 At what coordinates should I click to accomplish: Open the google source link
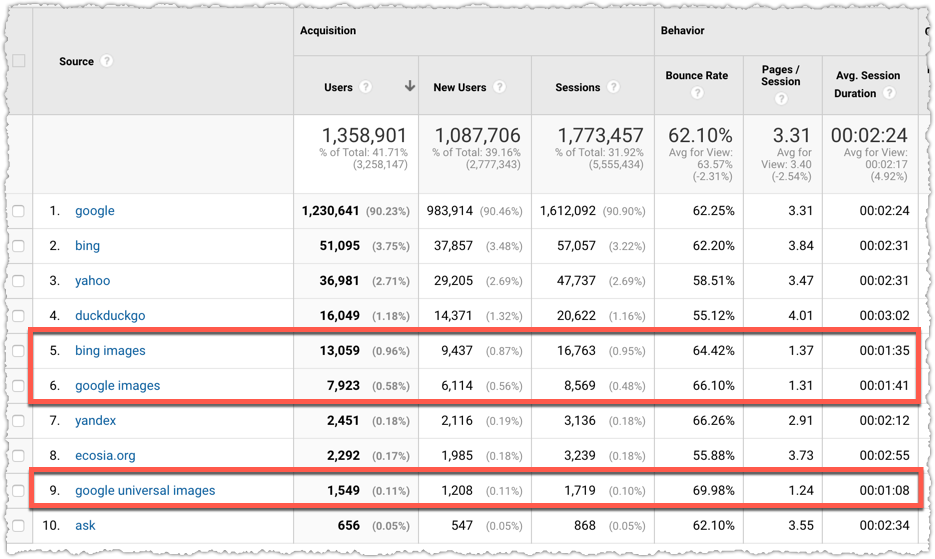pyautogui.click(x=95, y=211)
